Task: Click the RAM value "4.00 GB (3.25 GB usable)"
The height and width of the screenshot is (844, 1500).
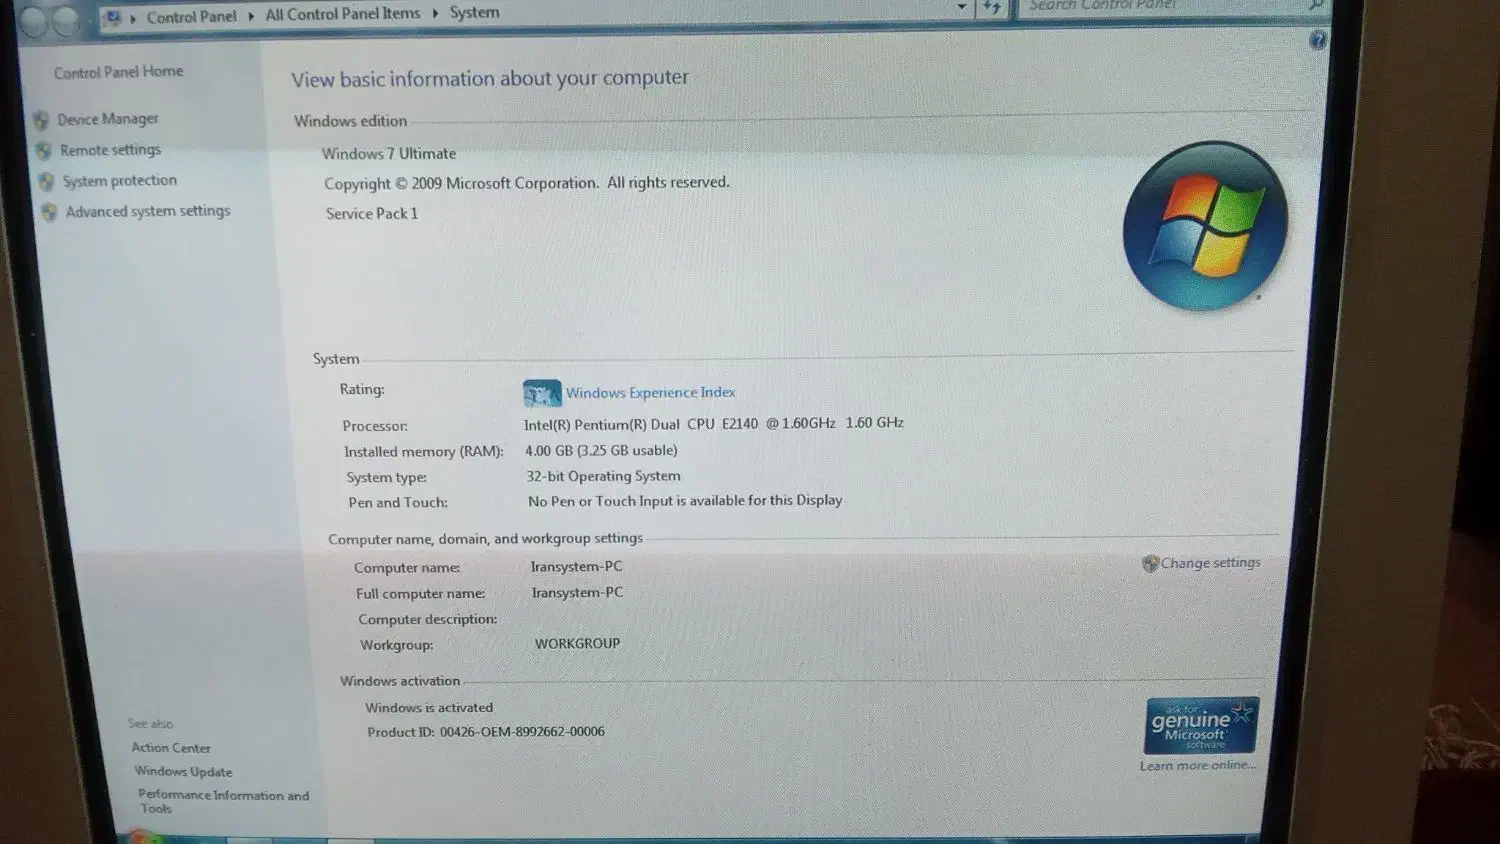Action: pyautogui.click(x=601, y=451)
